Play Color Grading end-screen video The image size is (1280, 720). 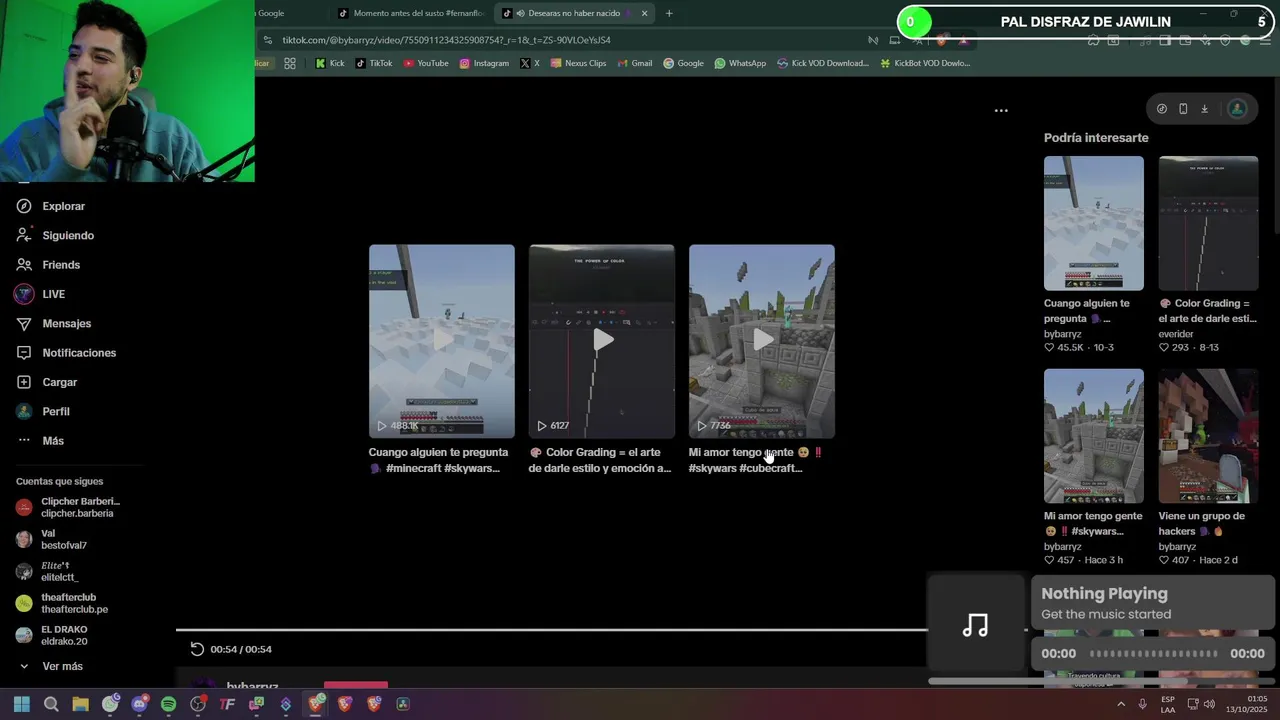pyautogui.click(x=601, y=341)
